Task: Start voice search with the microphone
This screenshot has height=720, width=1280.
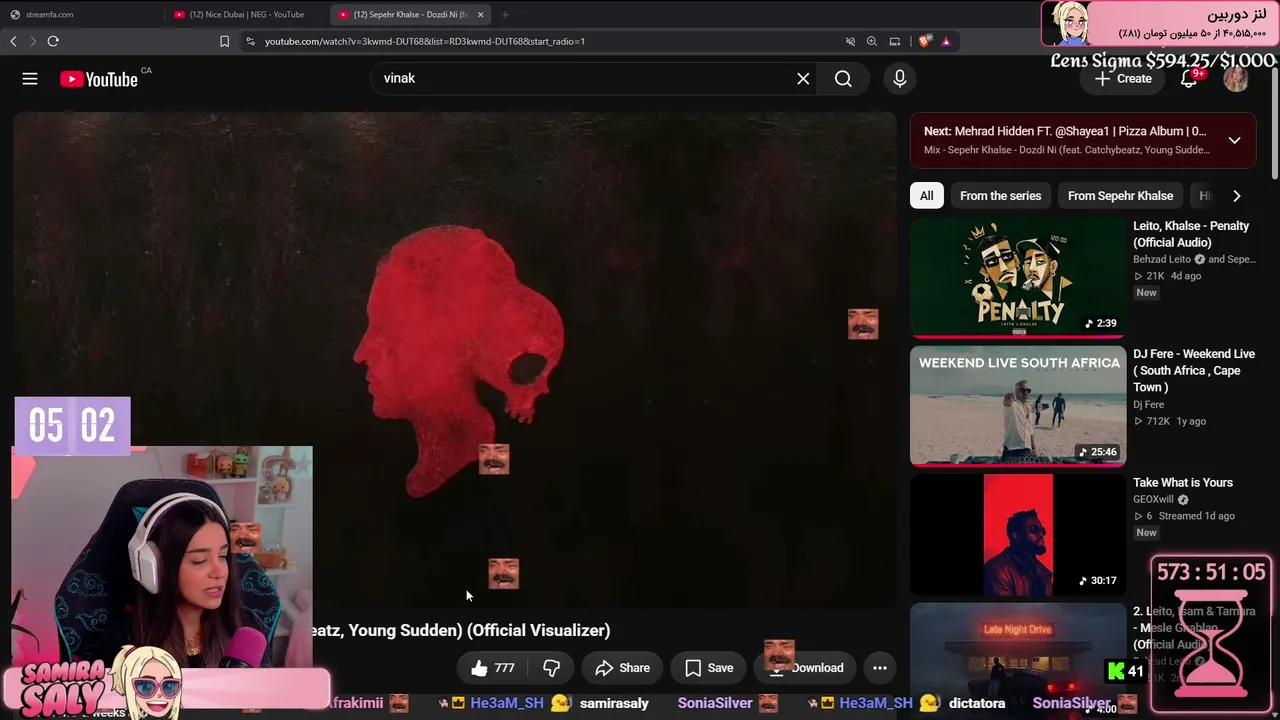Action: [x=900, y=79]
